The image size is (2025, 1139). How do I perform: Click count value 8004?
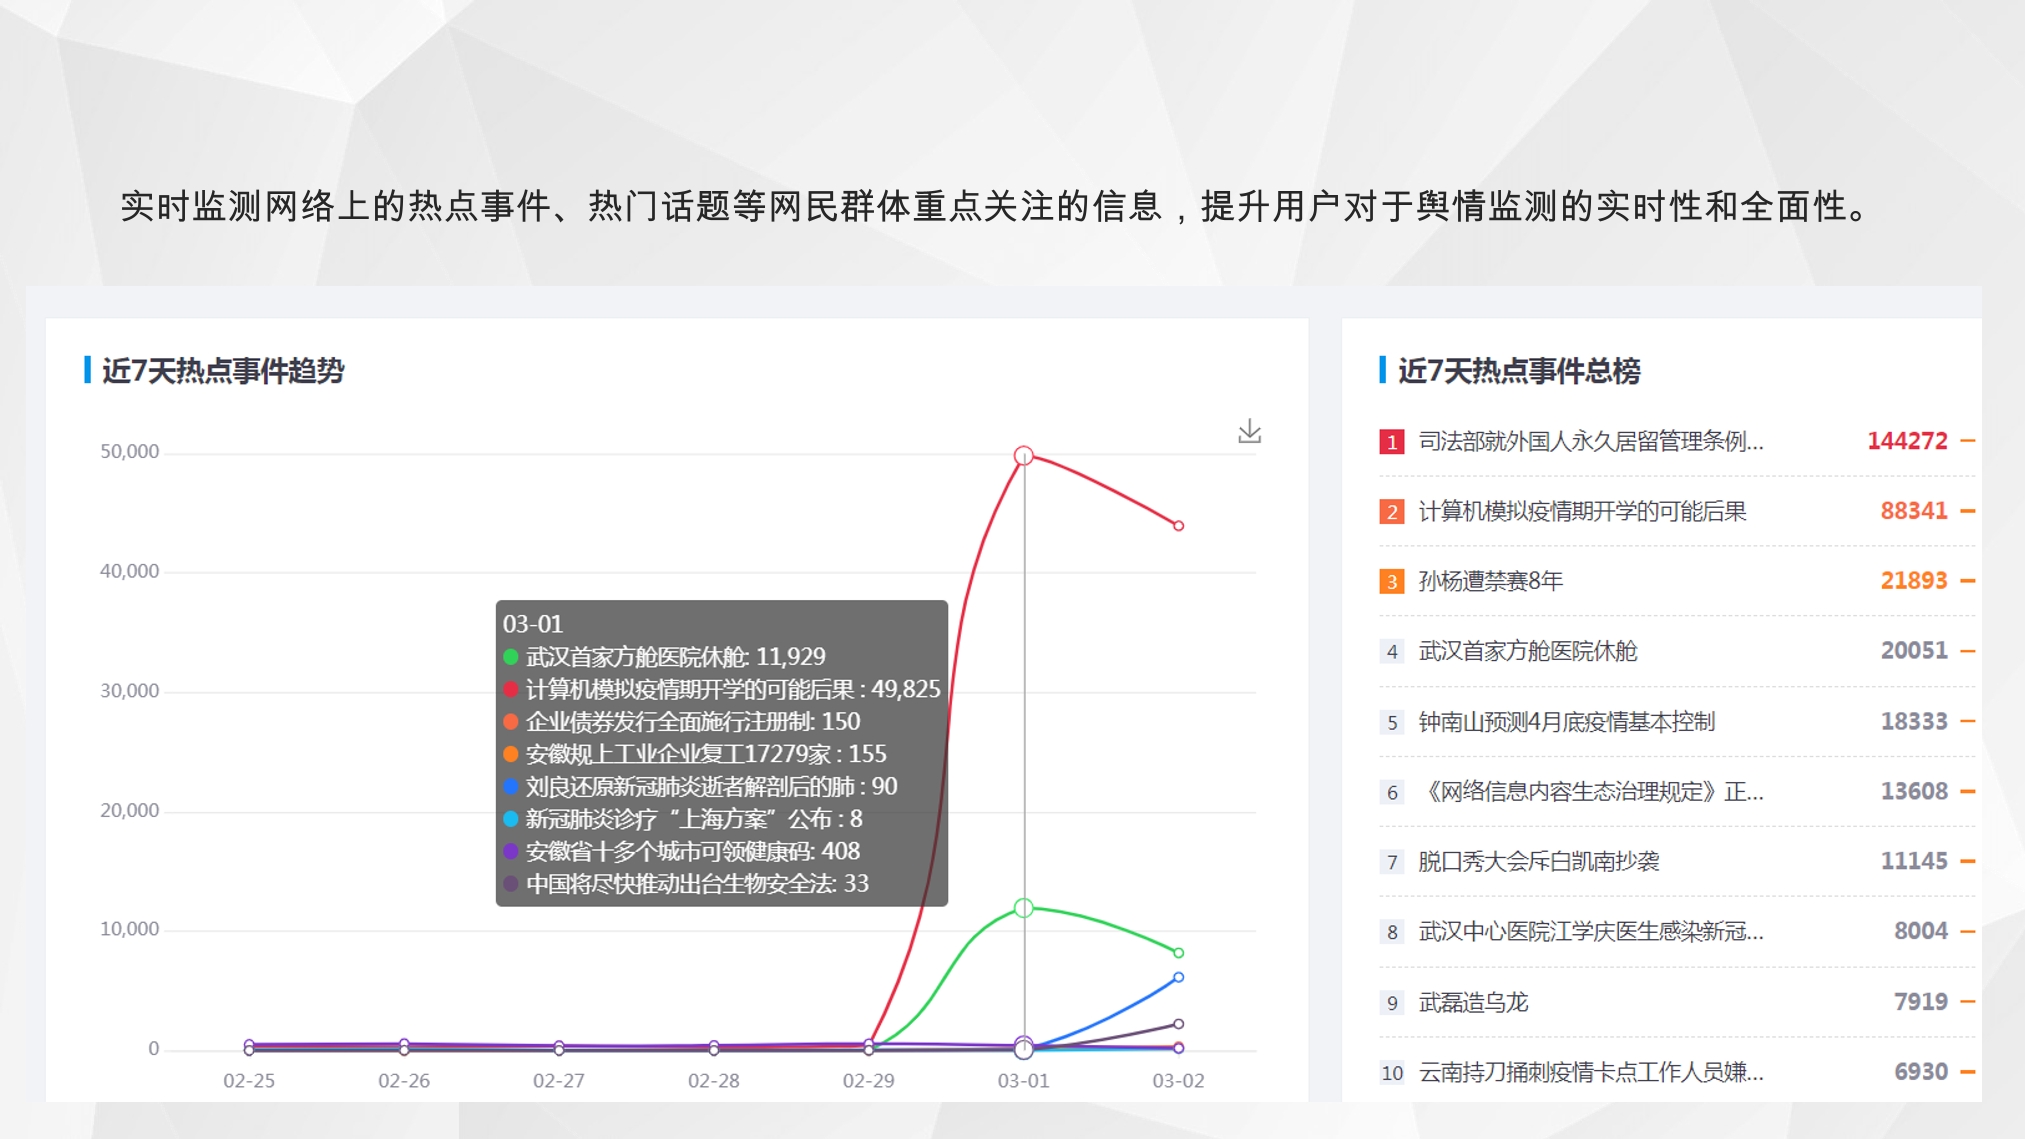click(x=1921, y=931)
